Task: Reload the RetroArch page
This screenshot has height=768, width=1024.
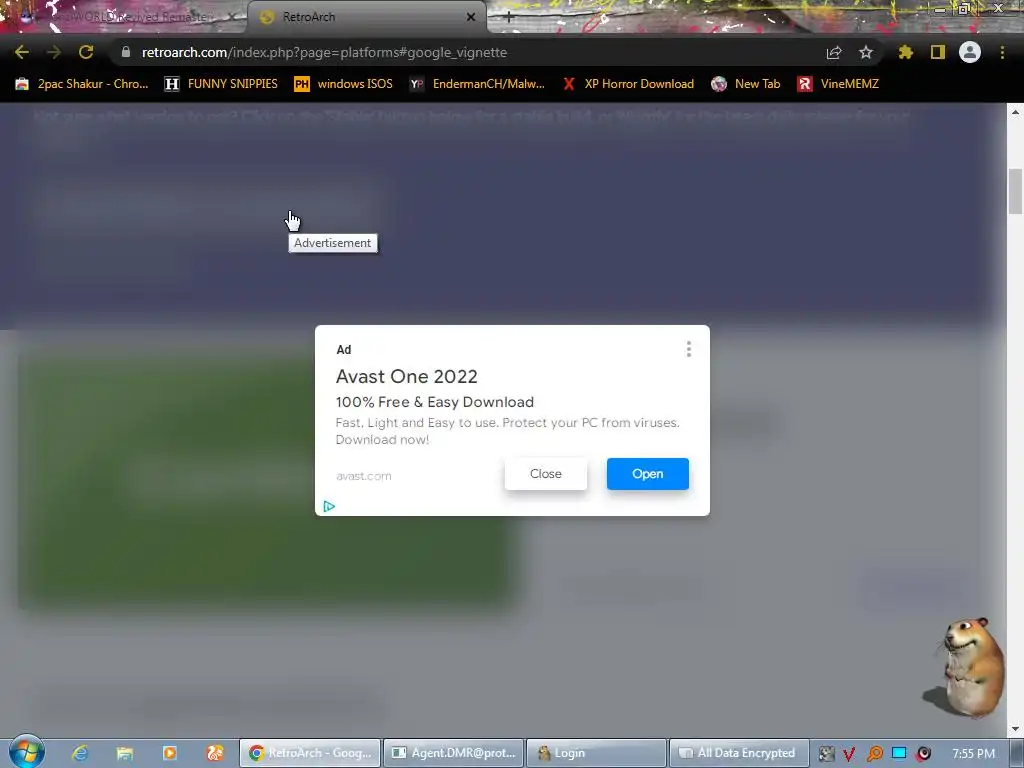Action: (x=86, y=52)
